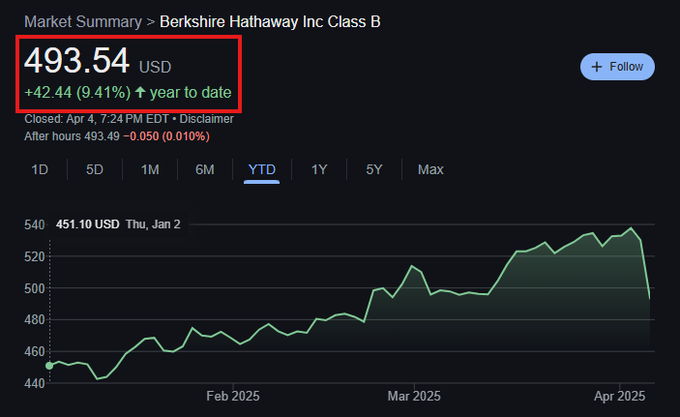Click the Mar 2025 axis label

413,395
